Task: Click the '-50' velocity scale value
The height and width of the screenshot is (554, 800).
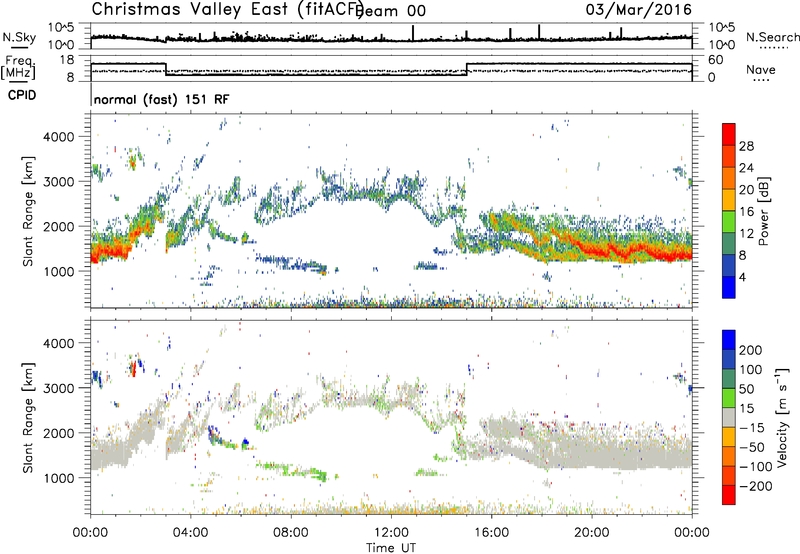Action: 752,447
